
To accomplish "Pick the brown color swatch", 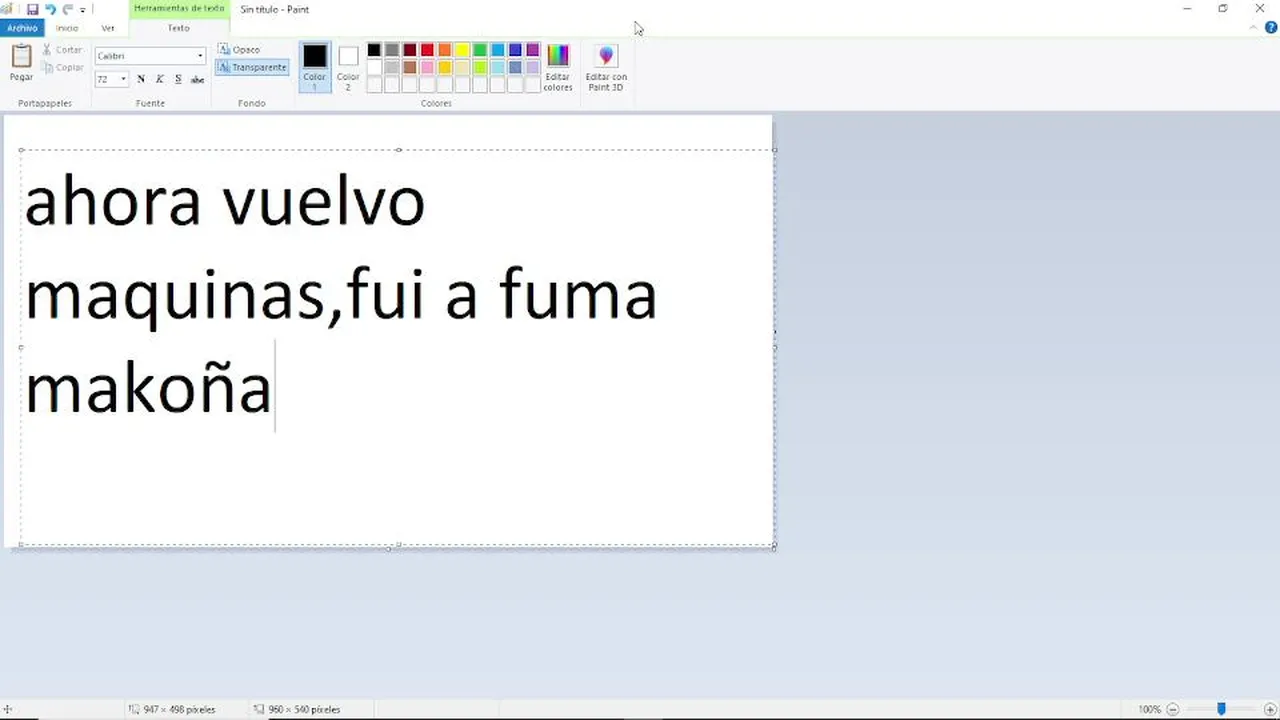I will [x=410, y=67].
